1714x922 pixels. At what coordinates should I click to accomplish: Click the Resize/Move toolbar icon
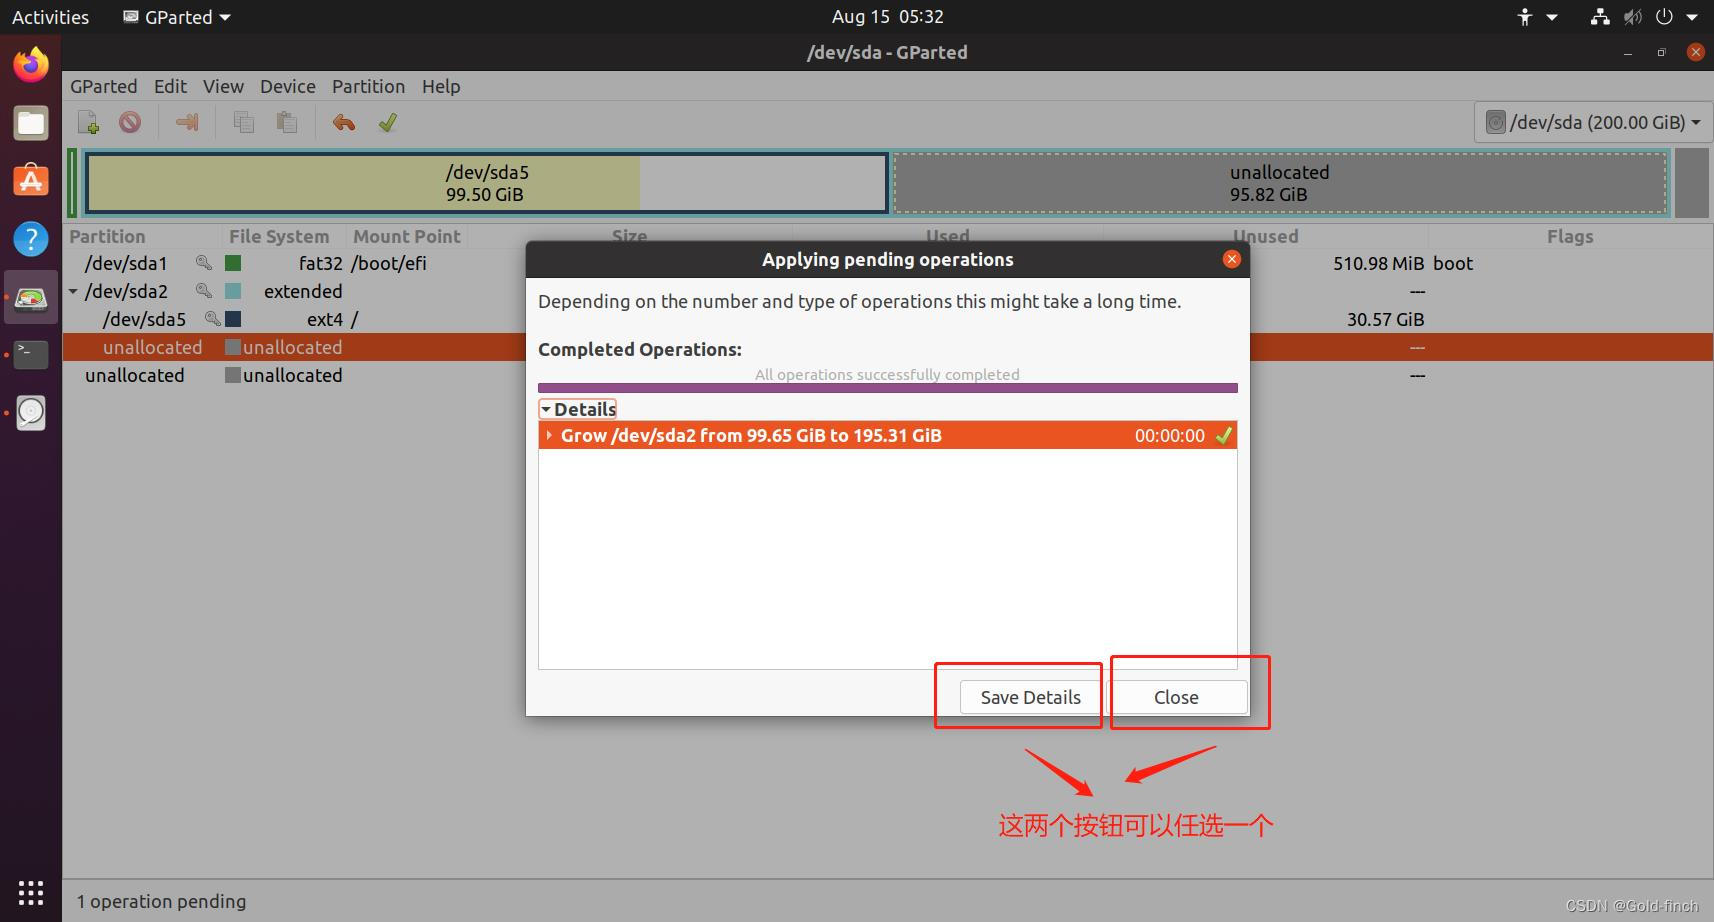(x=187, y=122)
